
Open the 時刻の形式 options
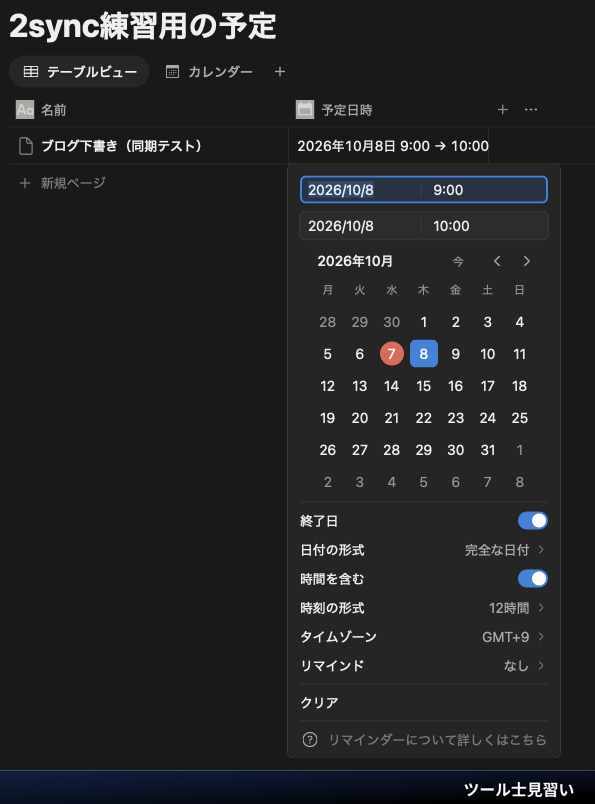[x=424, y=608]
